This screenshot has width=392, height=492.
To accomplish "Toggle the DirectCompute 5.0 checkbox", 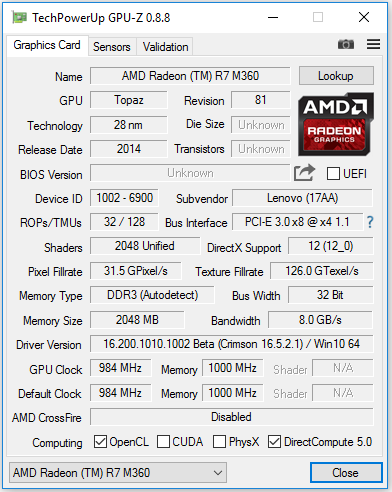I will coord(274,441).
